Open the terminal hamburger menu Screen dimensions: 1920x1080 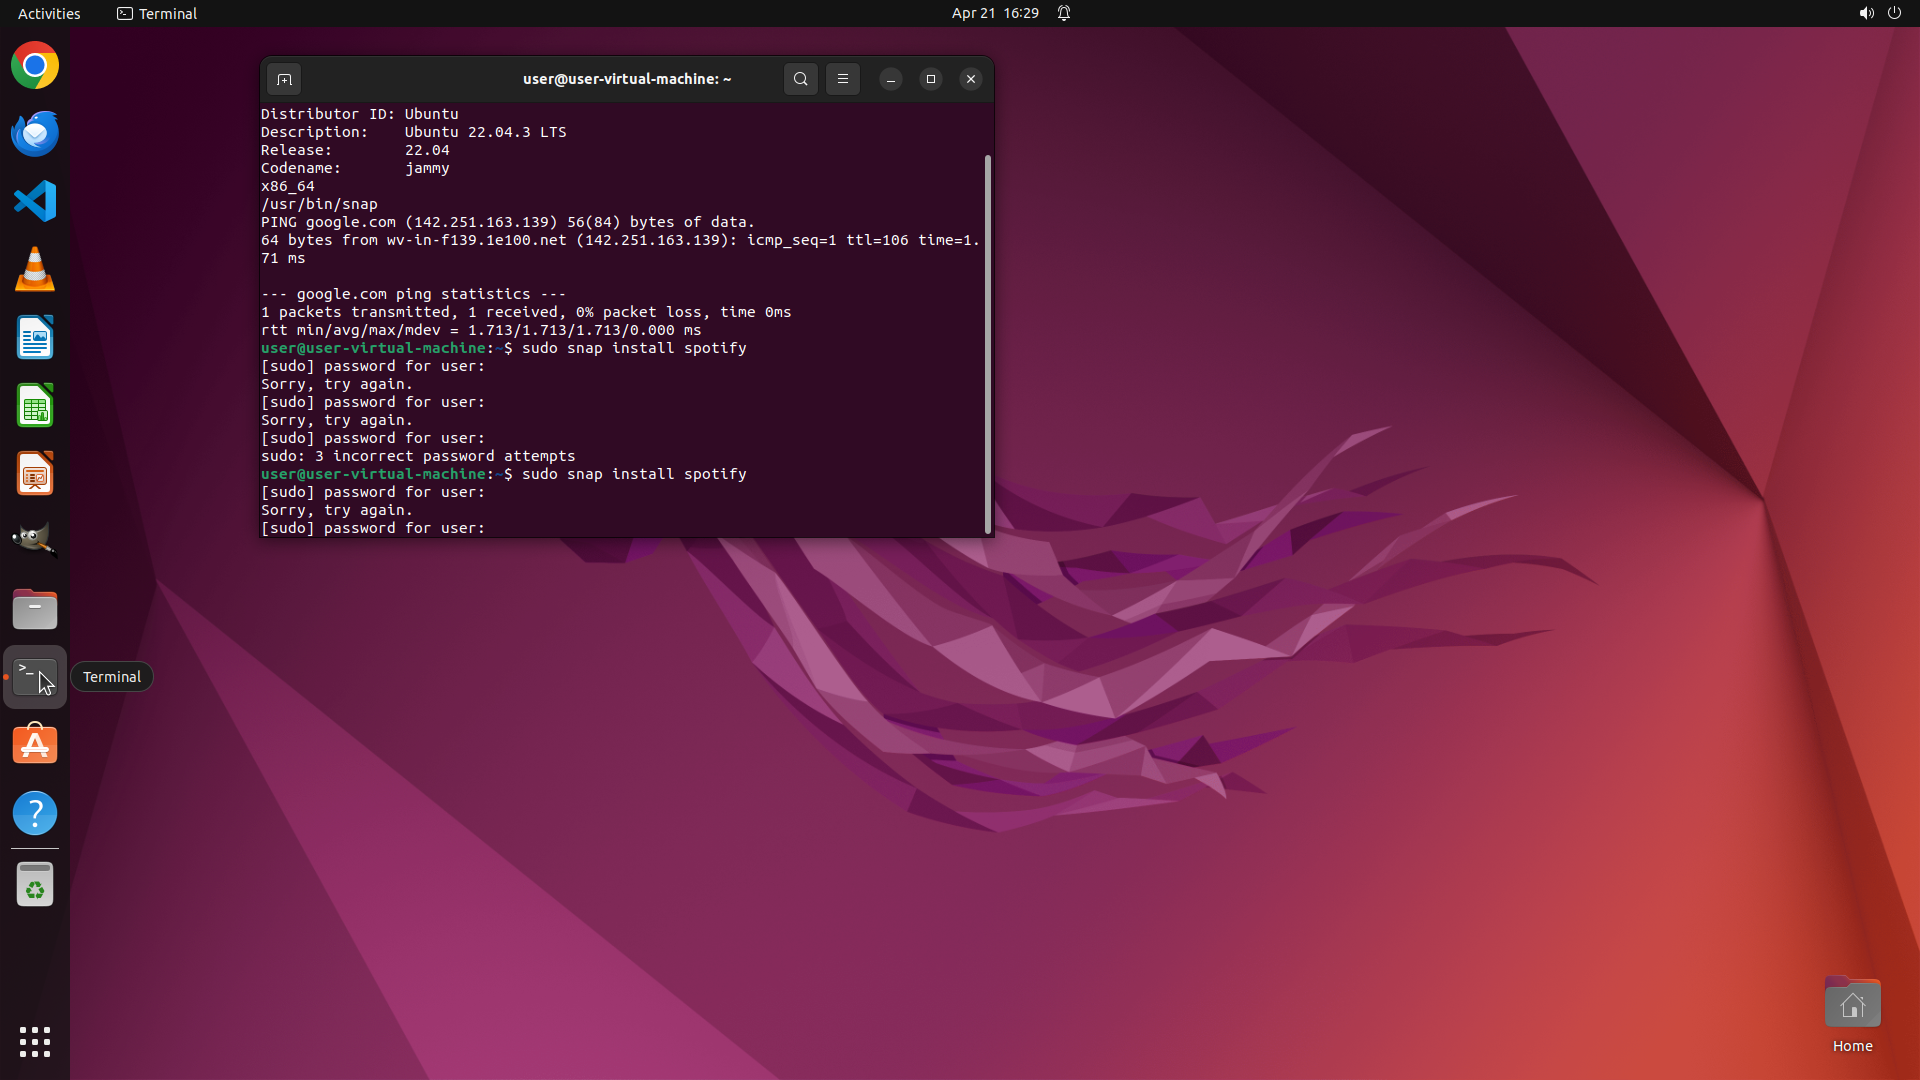pyautogui.click(x=843, y=79)
